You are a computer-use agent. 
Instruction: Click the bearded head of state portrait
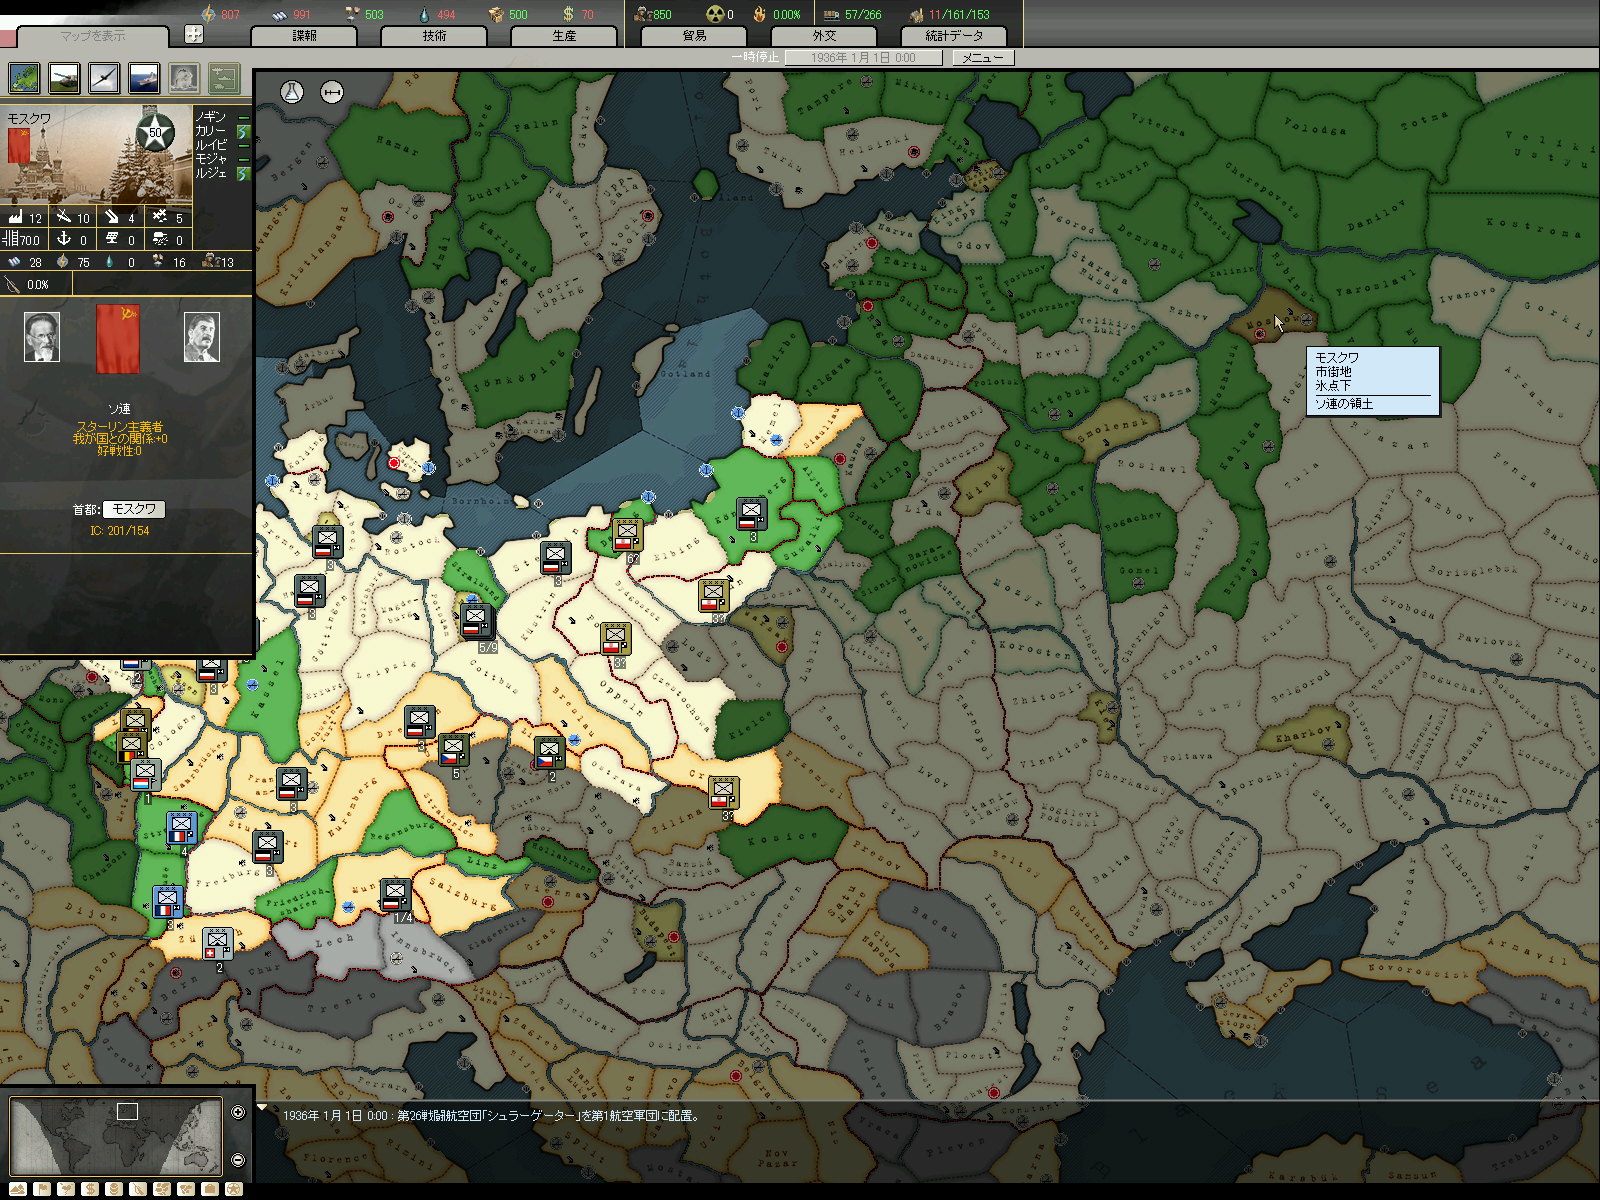pyautogui.click(x=41, y=337)
